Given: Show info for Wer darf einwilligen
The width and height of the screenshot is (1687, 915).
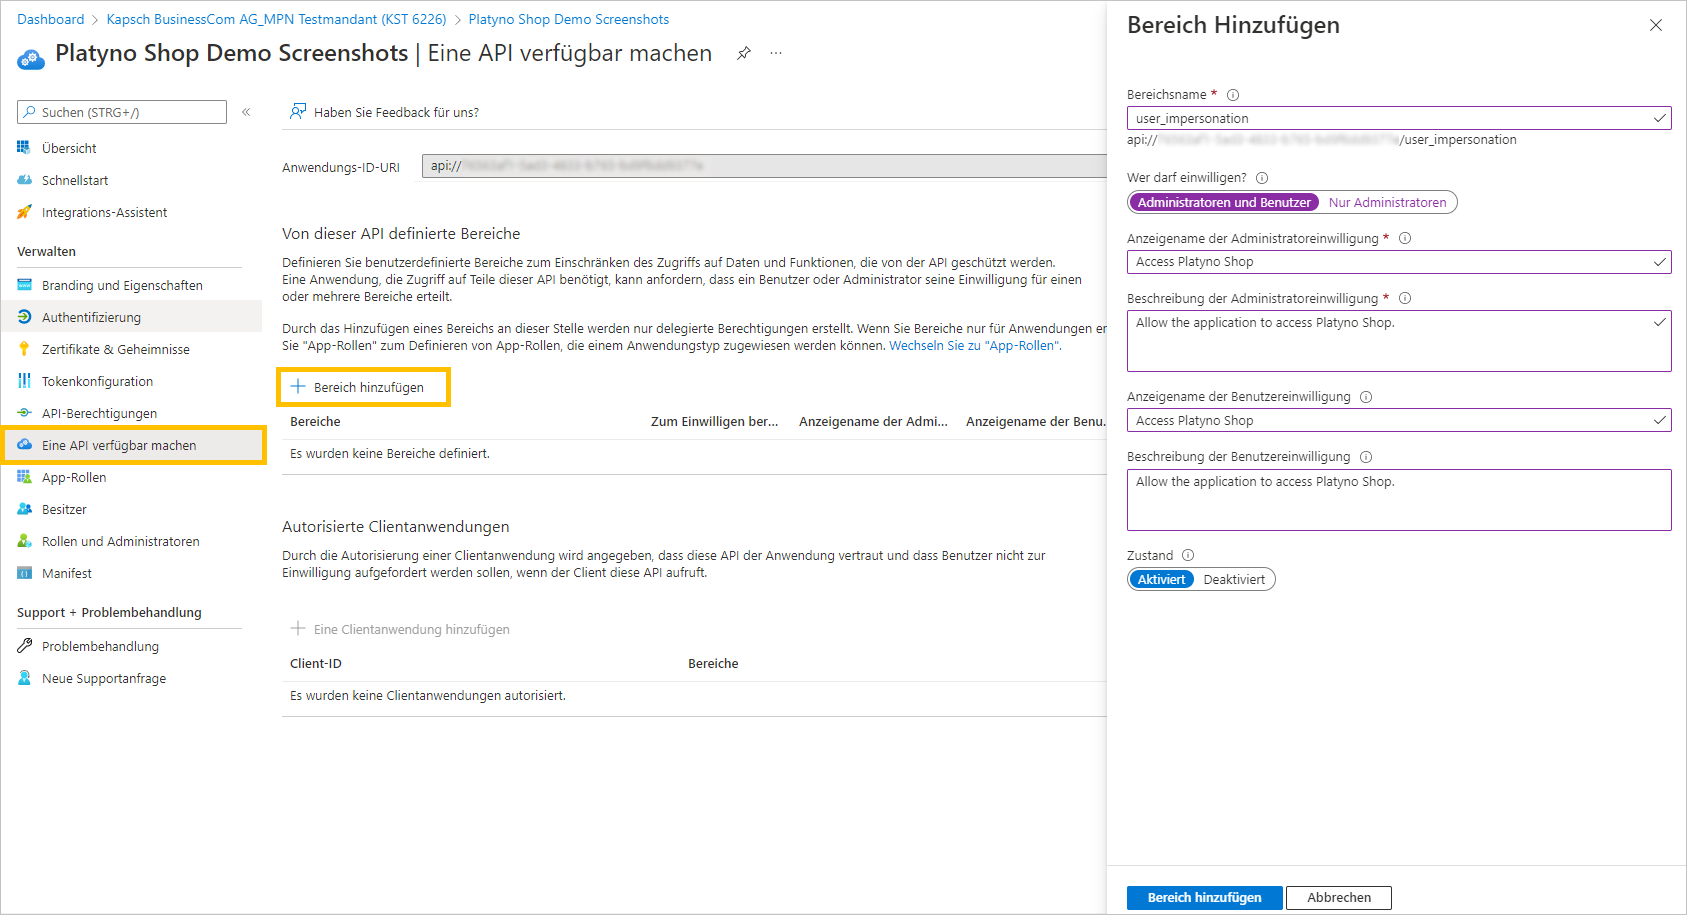Looking at the screenshot, I should pos(1262,178).
